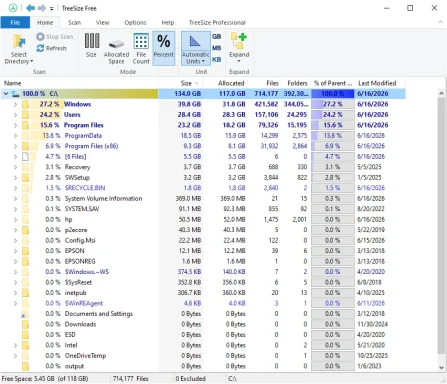
Task: Open the Help ribbon tab
Action: pyautogui.click(x=168, y=22)
